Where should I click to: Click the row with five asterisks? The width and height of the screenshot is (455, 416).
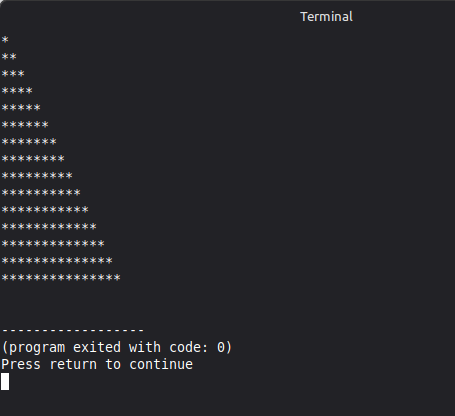[21, 108]
